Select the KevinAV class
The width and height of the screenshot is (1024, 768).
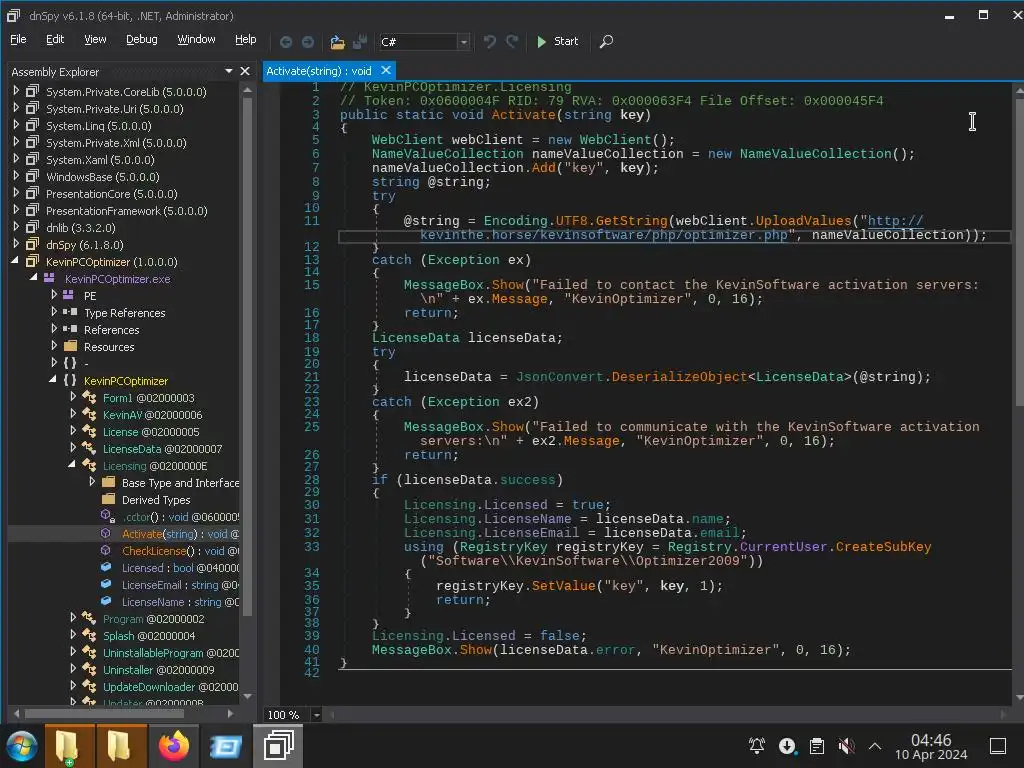click(x=152, y=415)
